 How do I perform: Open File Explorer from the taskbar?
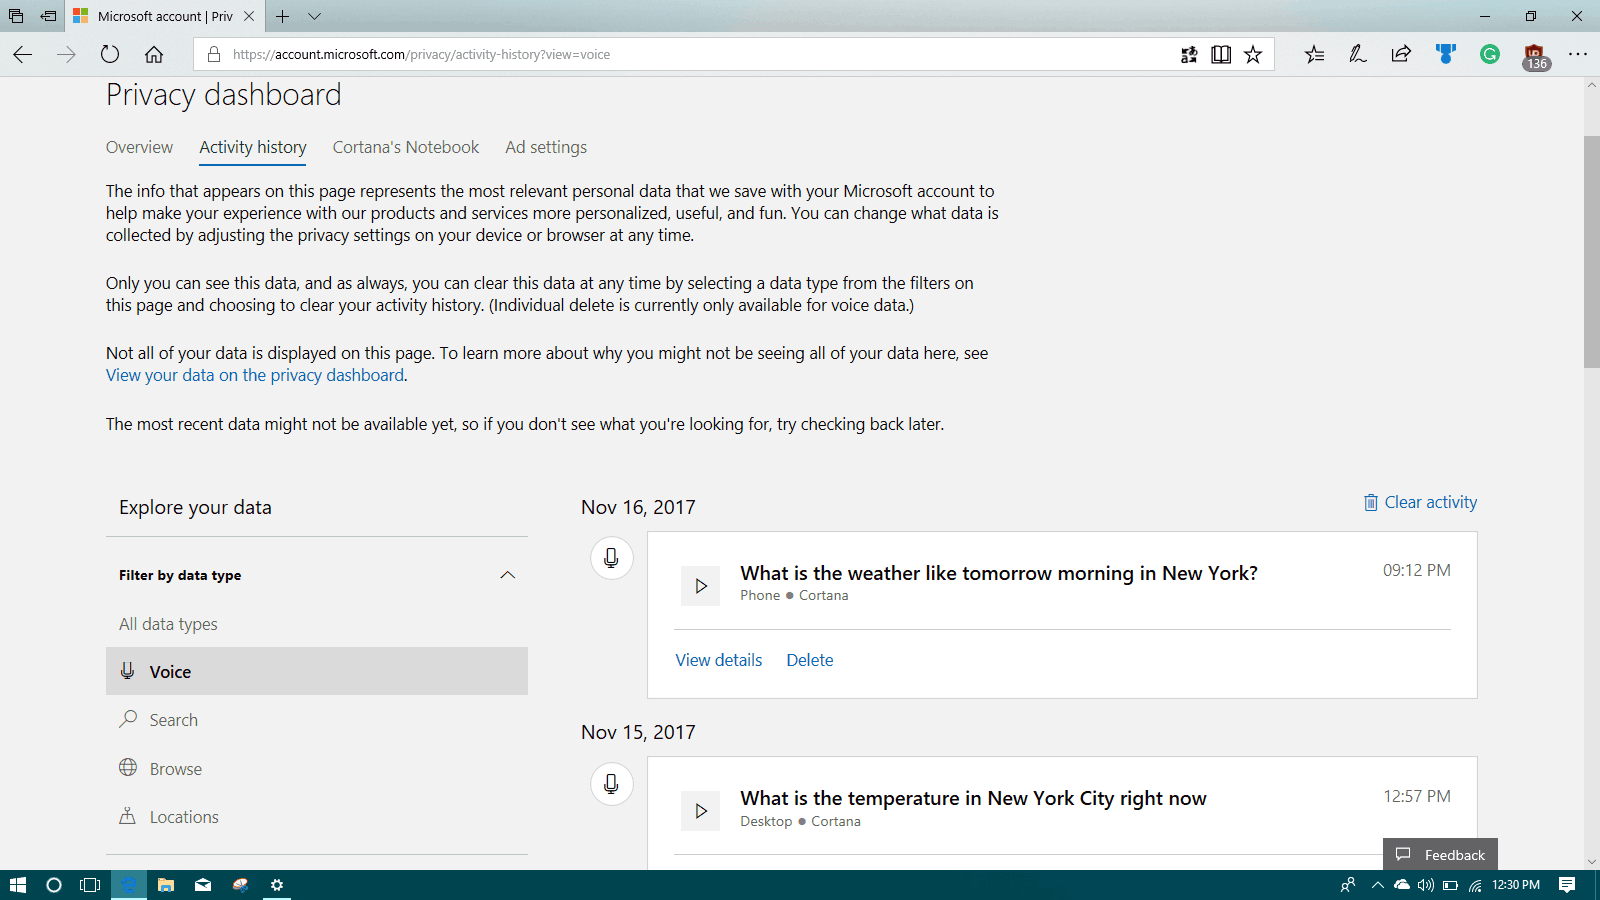tap(166, 885)
